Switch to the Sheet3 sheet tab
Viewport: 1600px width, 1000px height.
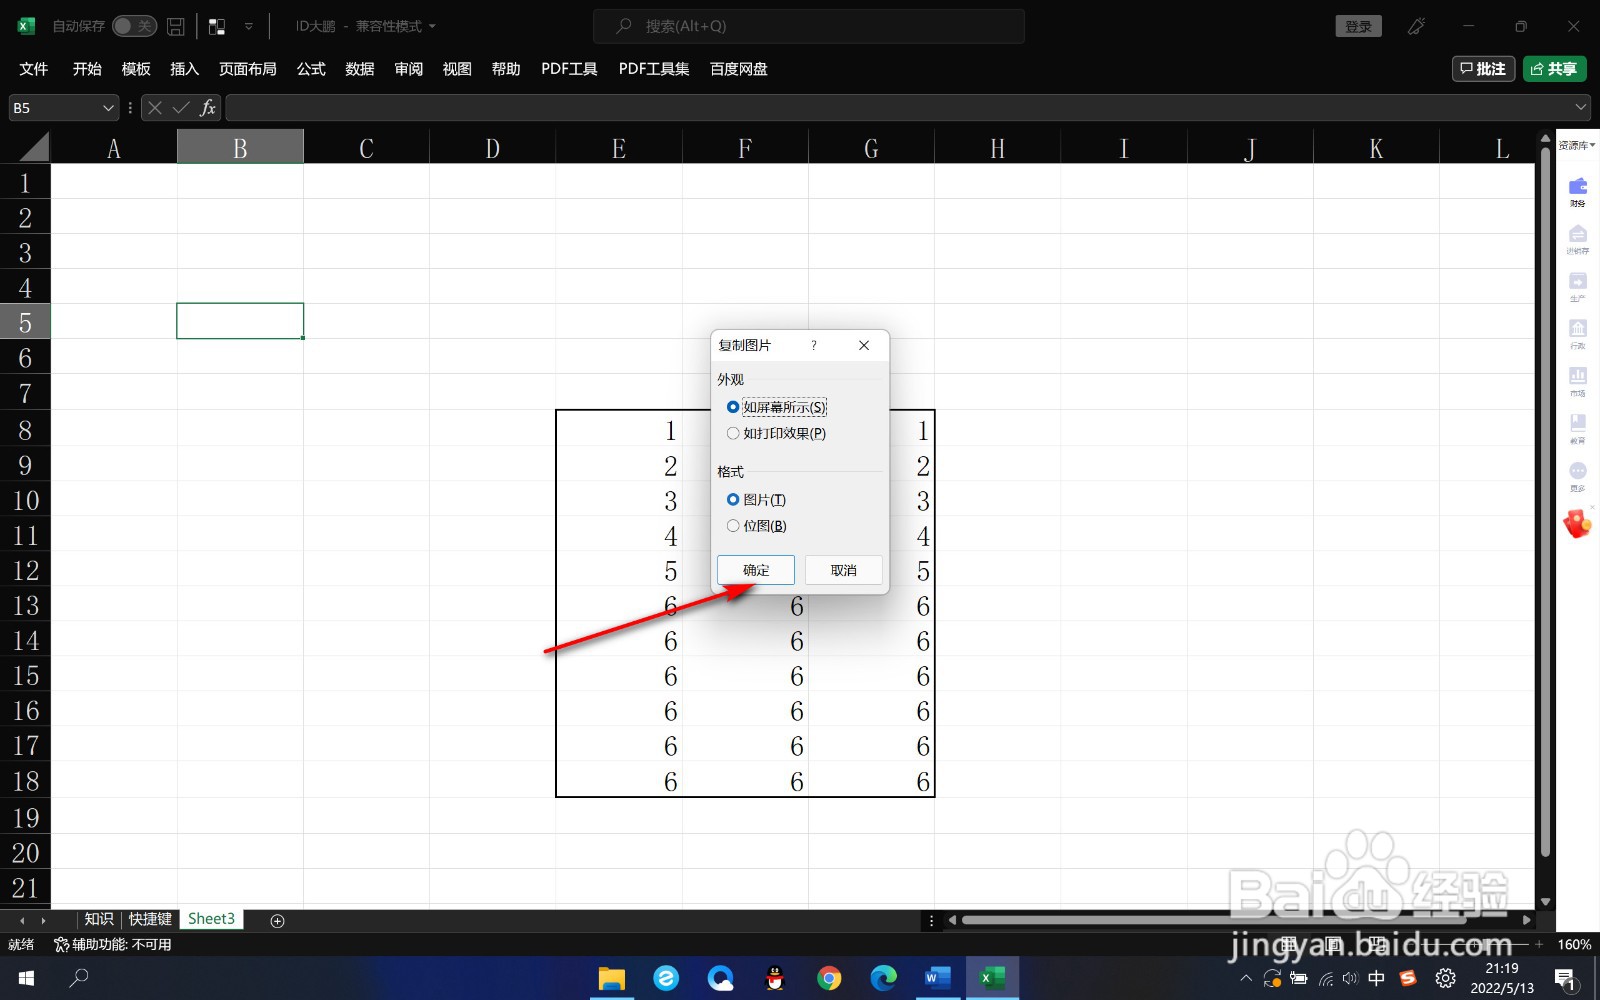[x=211, y=919]
